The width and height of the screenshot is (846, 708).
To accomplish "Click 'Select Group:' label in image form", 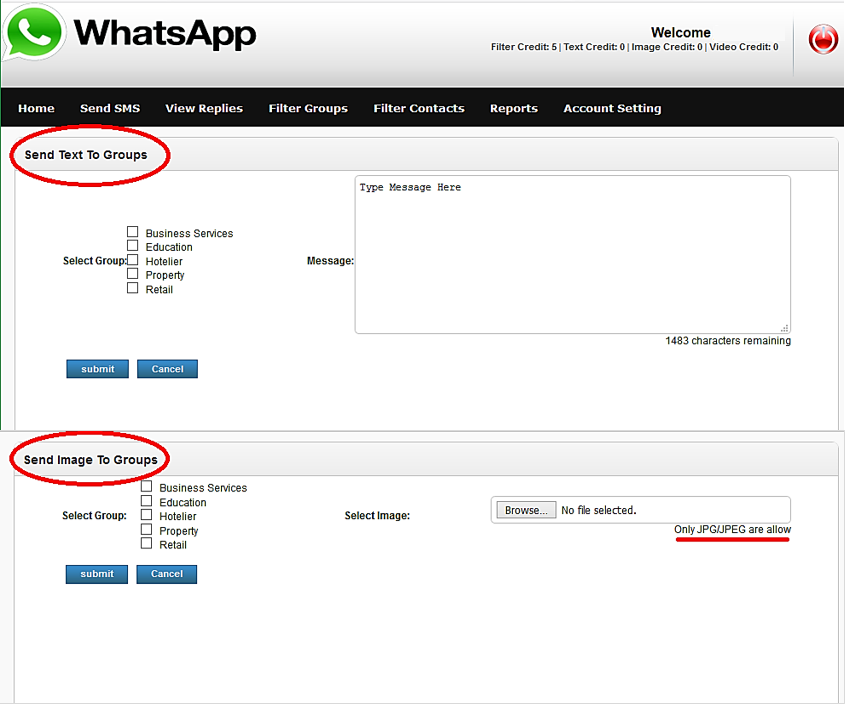I will click(94, 515).
